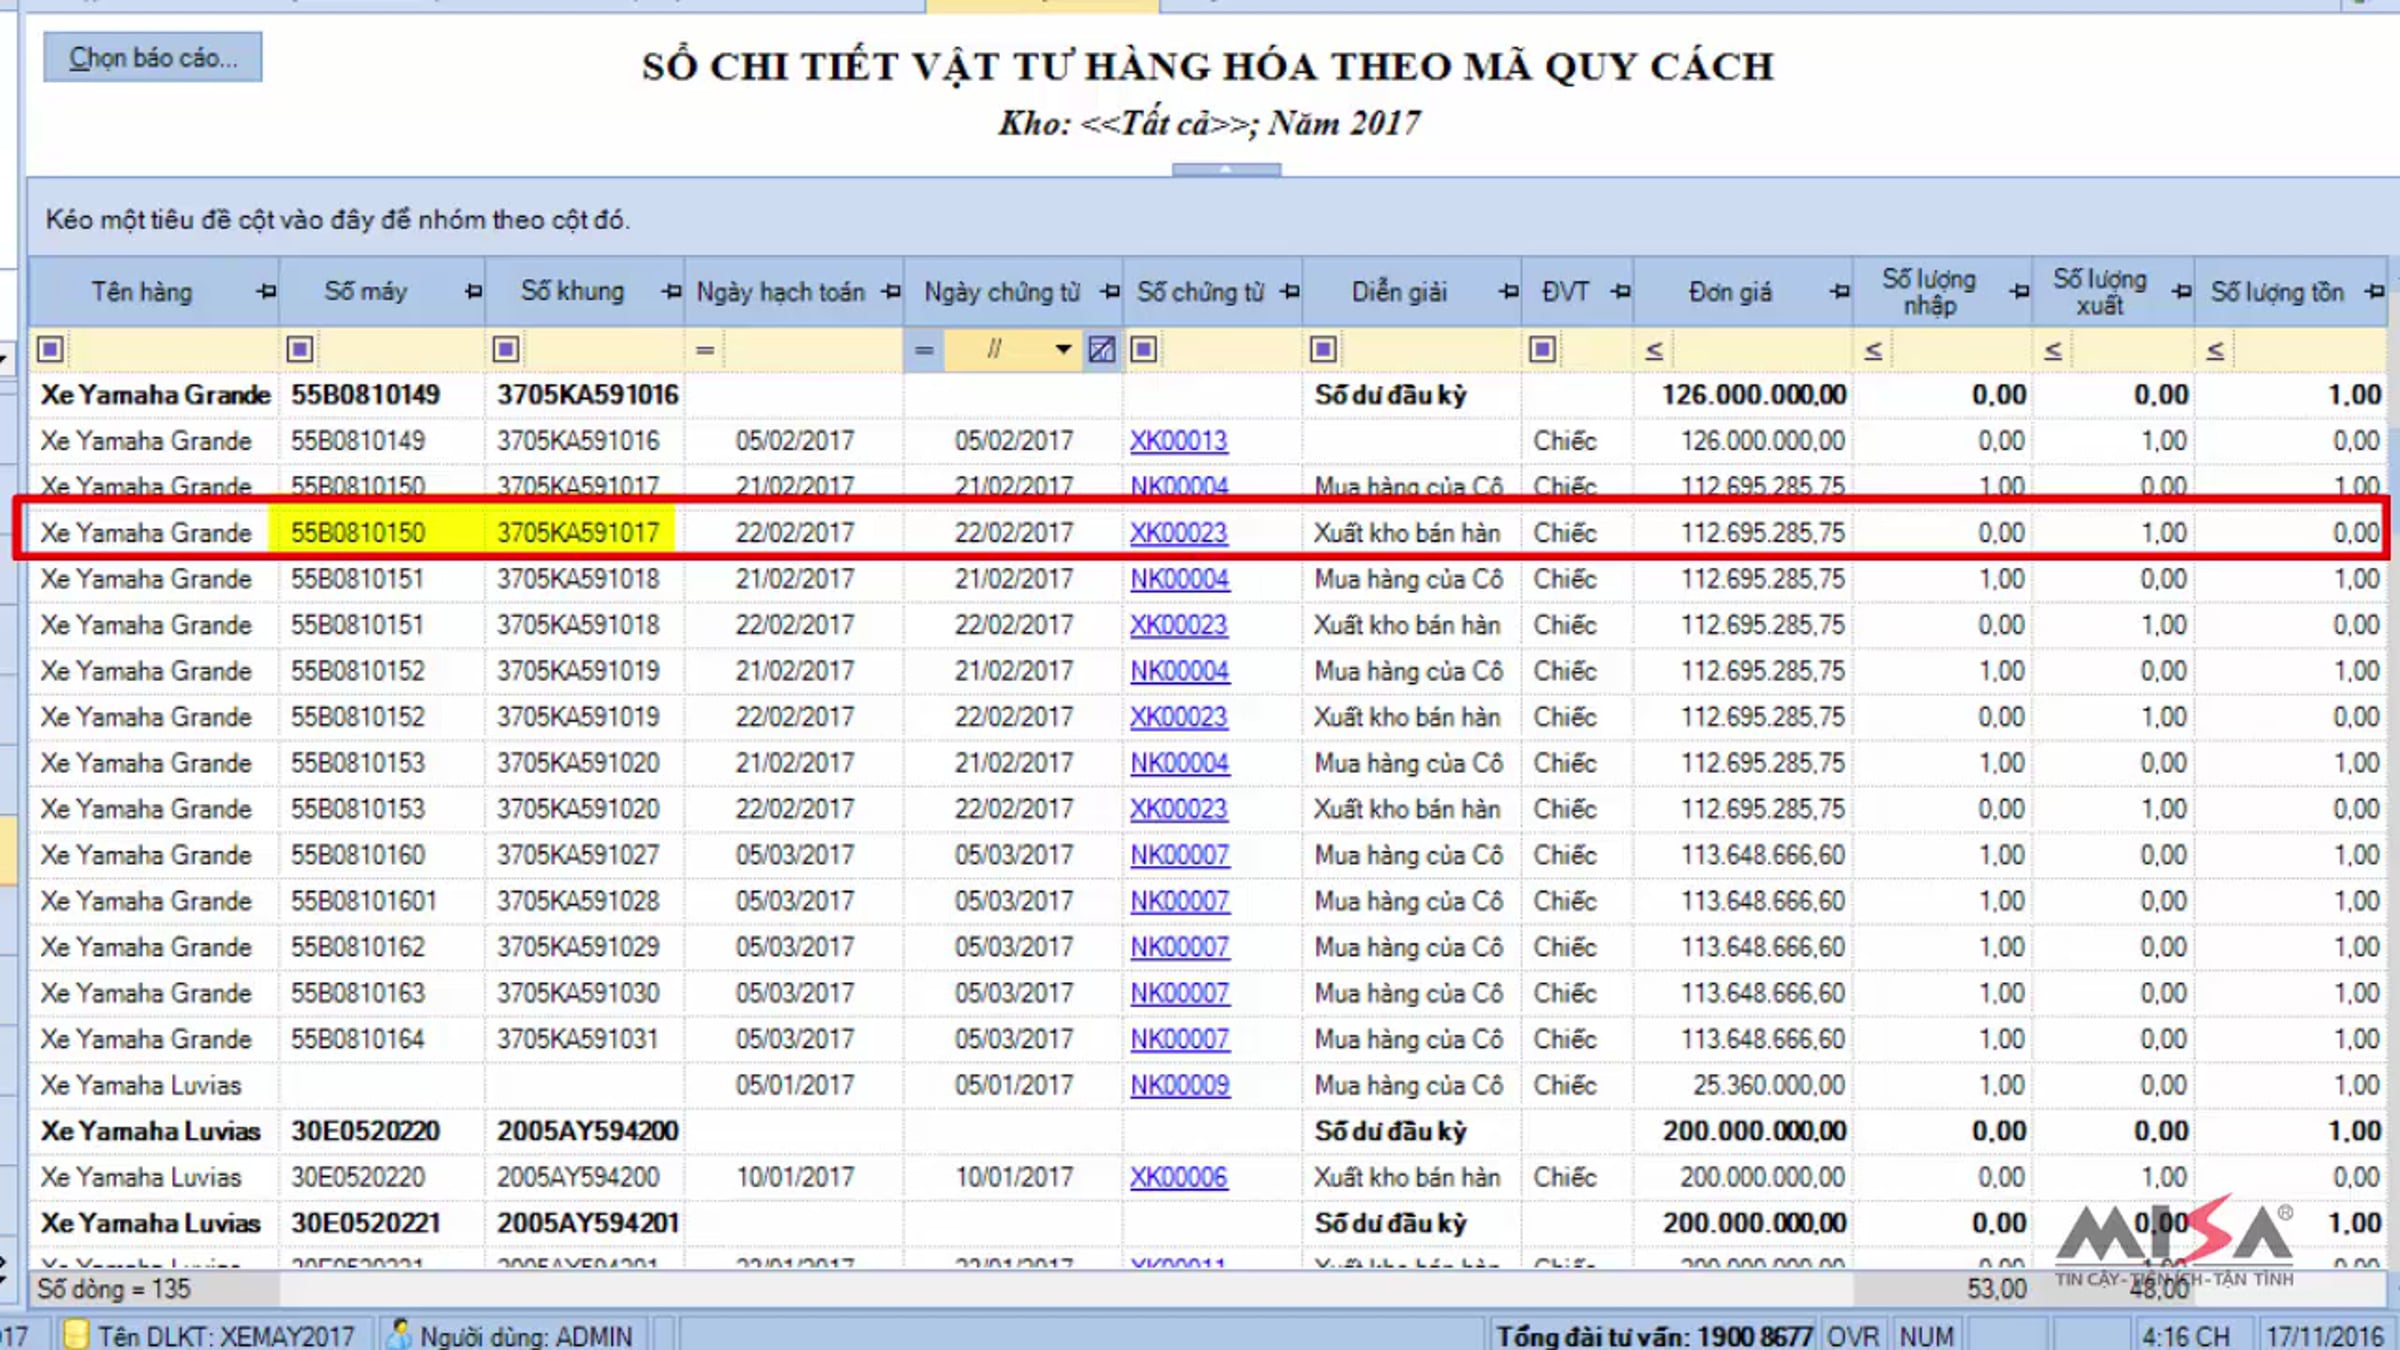
Task: Open the Đơn giá comparison operator list
Action: pos(1654,350)
